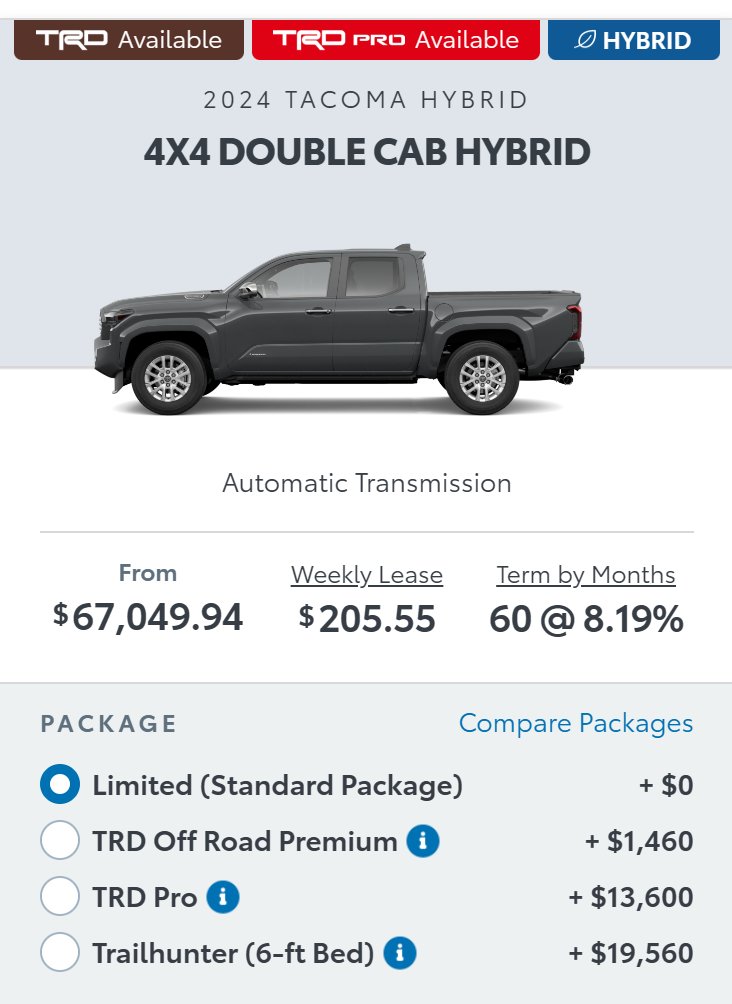732x1004 pixels.
Task: Click the HYBRID blue badge
Action: click(x=634, y=40)
